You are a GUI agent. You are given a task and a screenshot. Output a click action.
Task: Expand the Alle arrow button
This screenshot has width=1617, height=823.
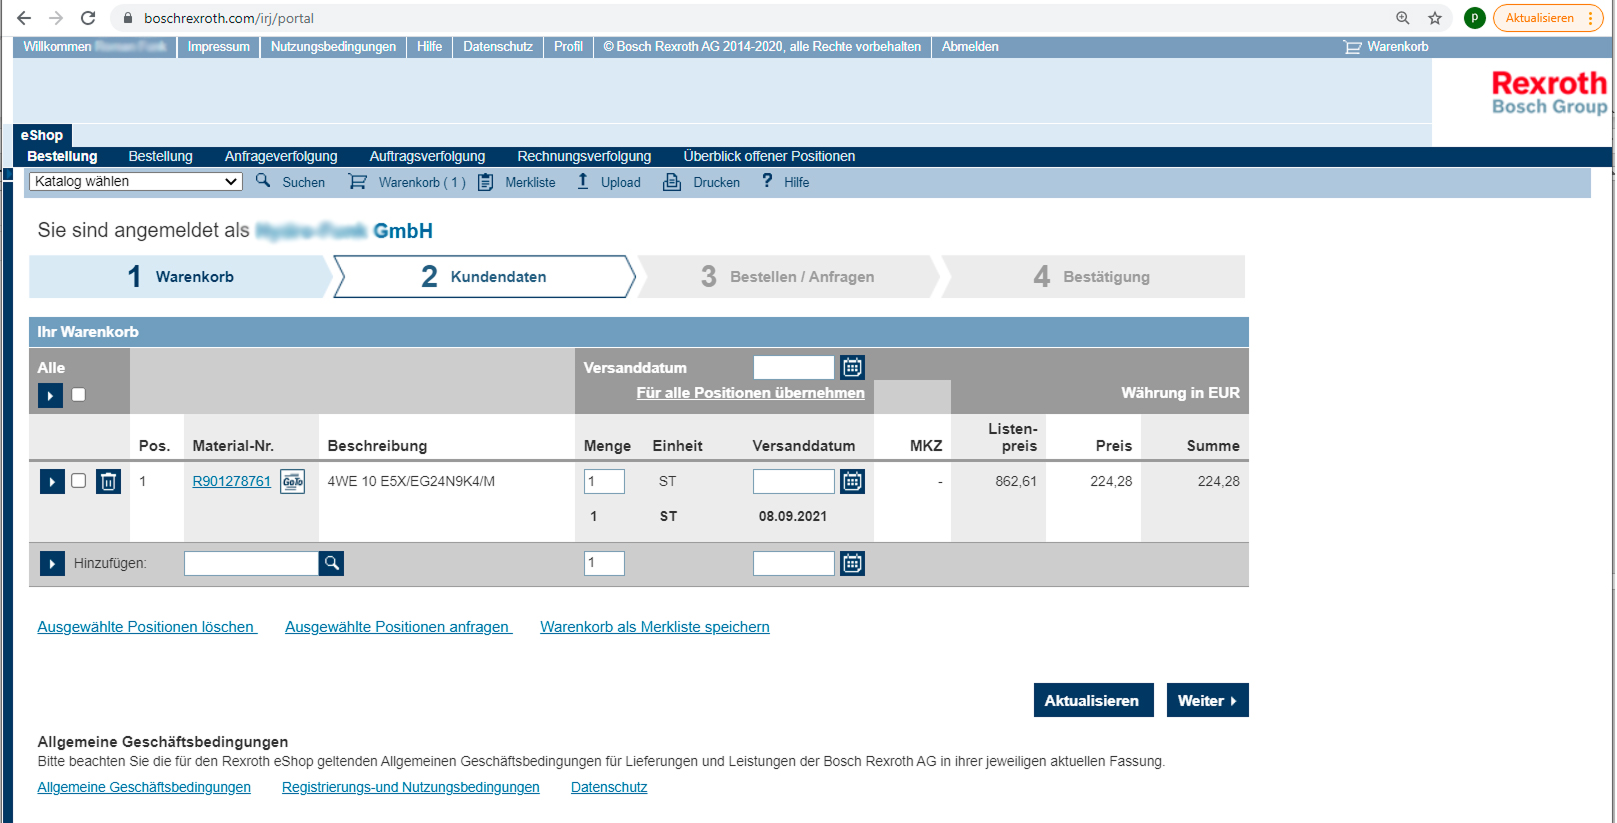point(50,396)
